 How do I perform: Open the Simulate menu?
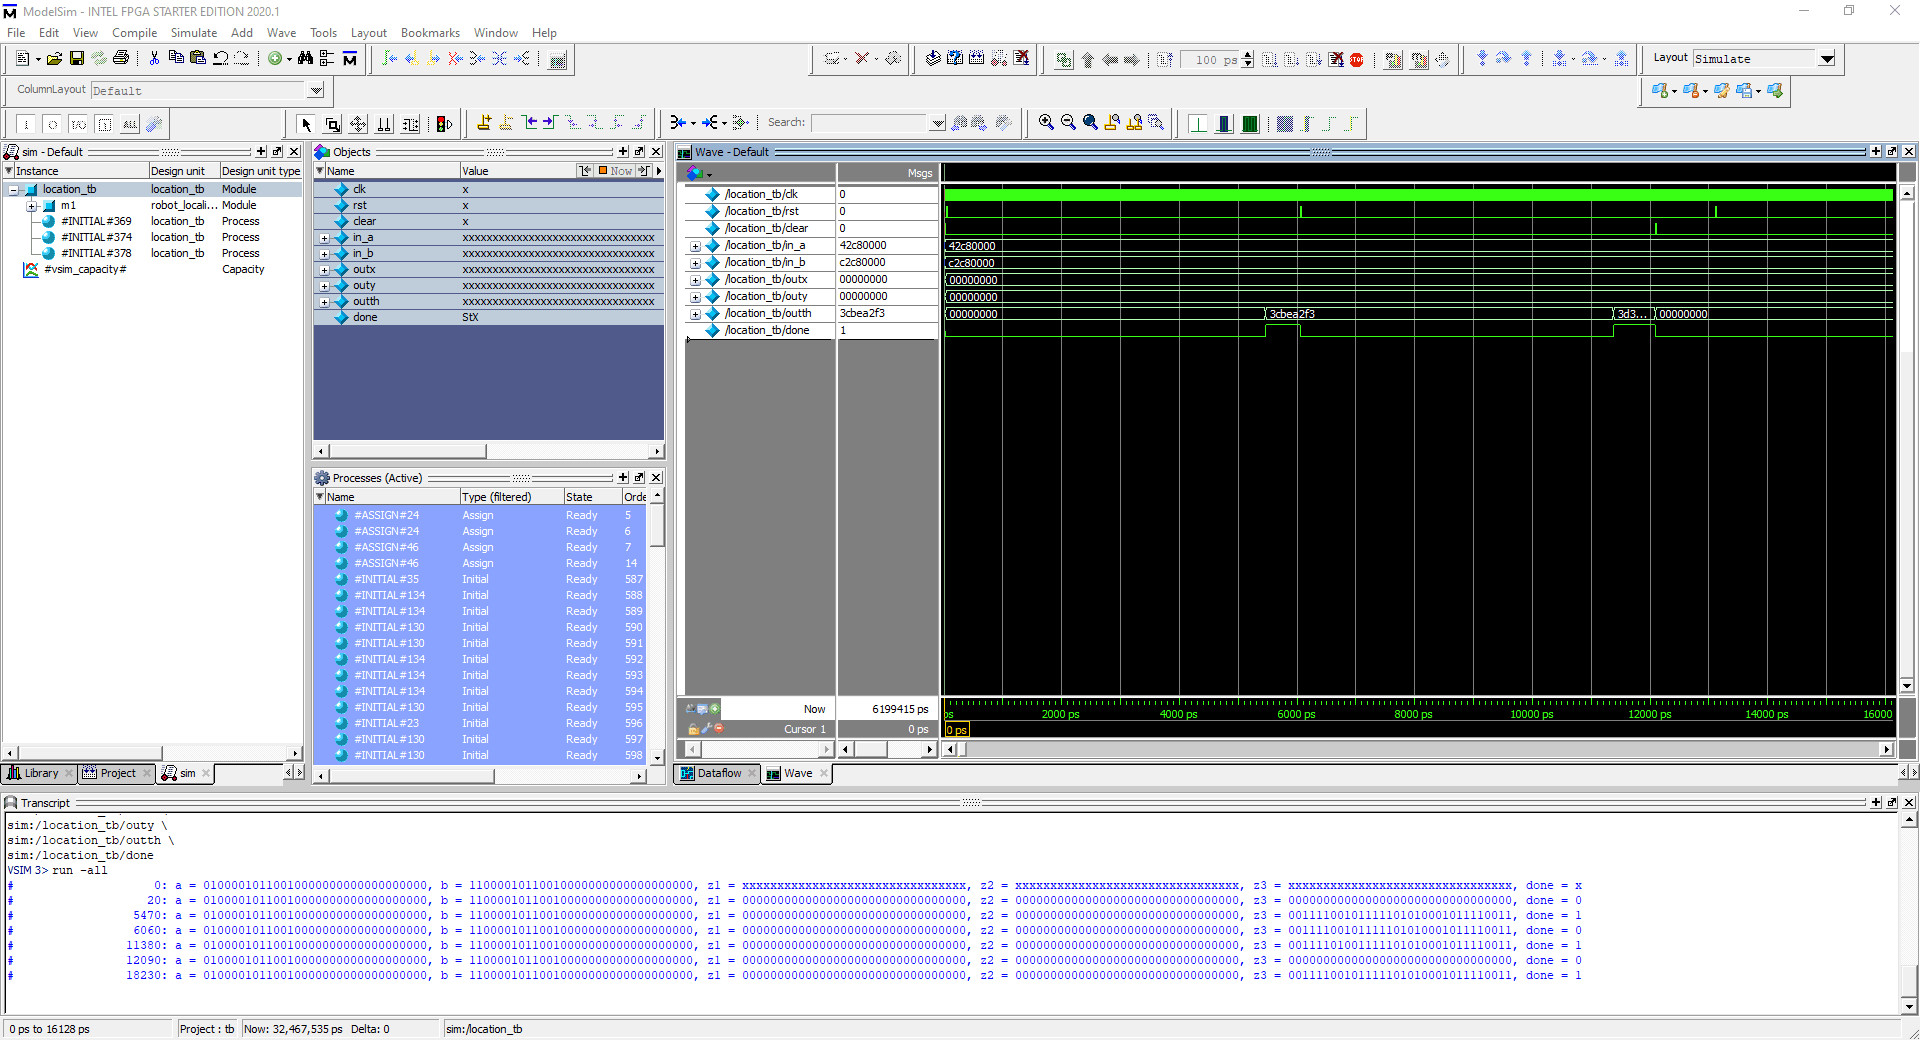(x=194, y=33)
